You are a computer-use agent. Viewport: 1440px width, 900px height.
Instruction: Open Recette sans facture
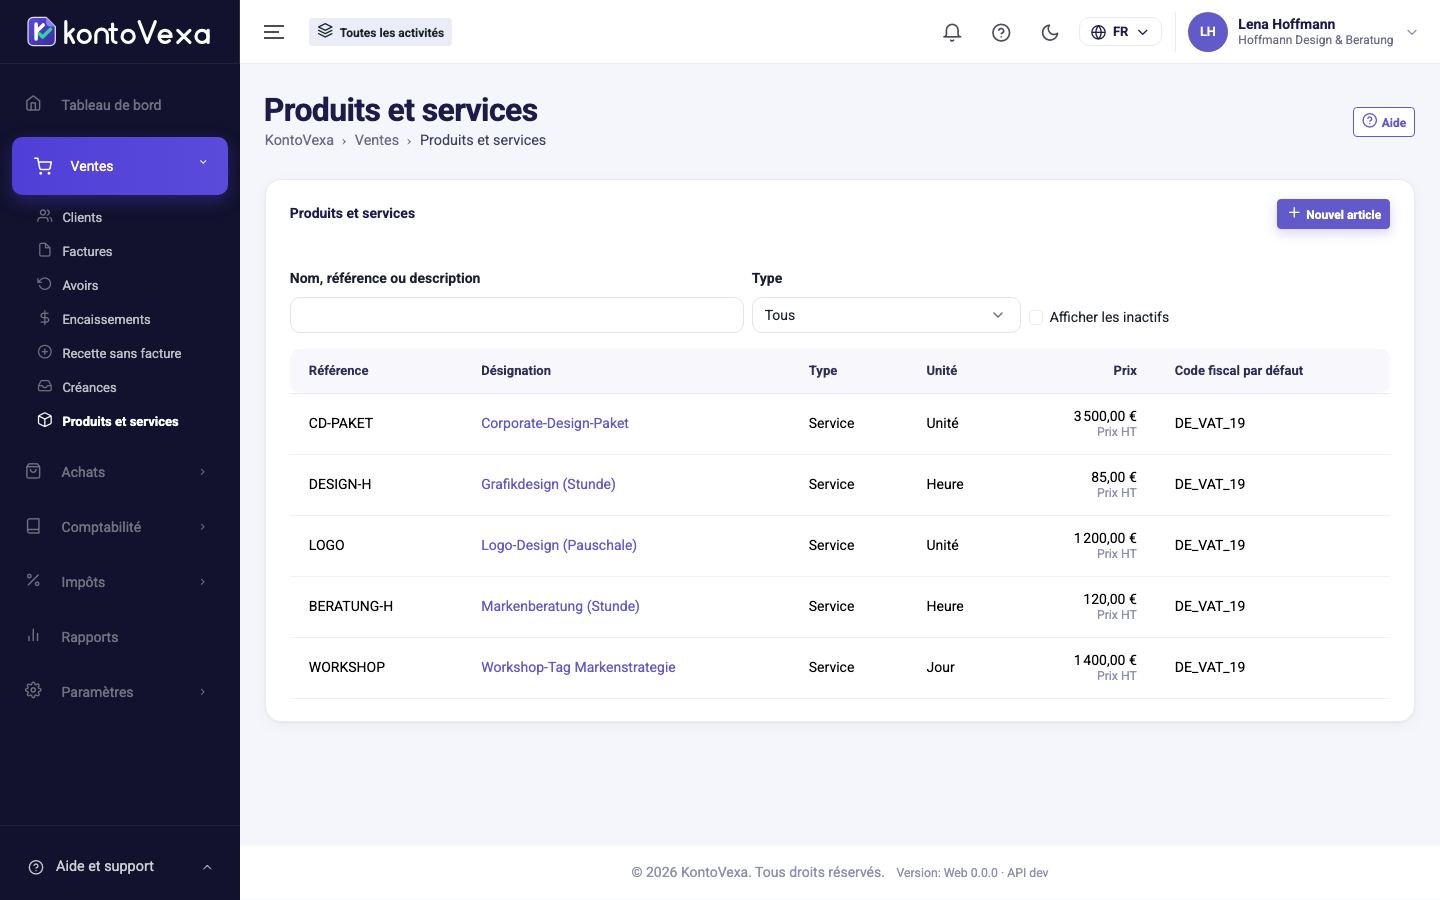(x=121, y=353)
